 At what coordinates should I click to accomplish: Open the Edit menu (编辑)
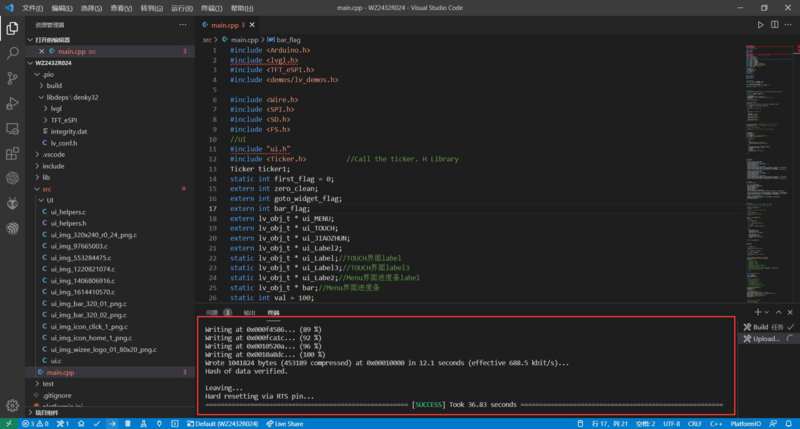(62, 8)
